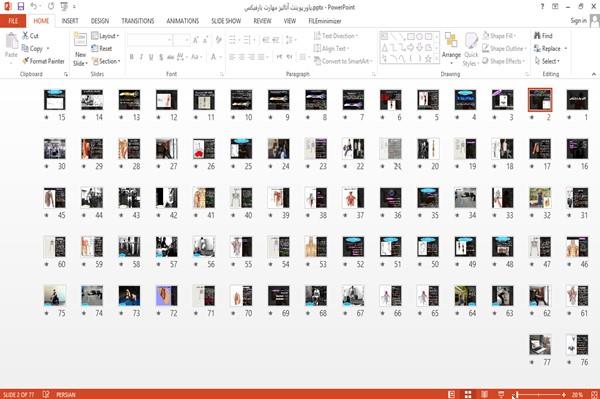Click fit slide to window icon
Screen dimensions: 600x399
pos(594,394)
